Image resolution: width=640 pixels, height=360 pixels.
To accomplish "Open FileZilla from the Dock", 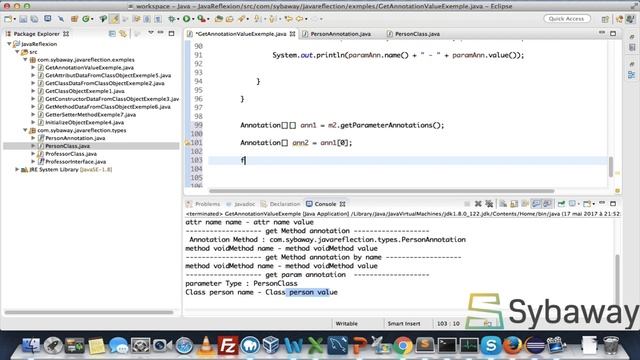I will point(228,346).
